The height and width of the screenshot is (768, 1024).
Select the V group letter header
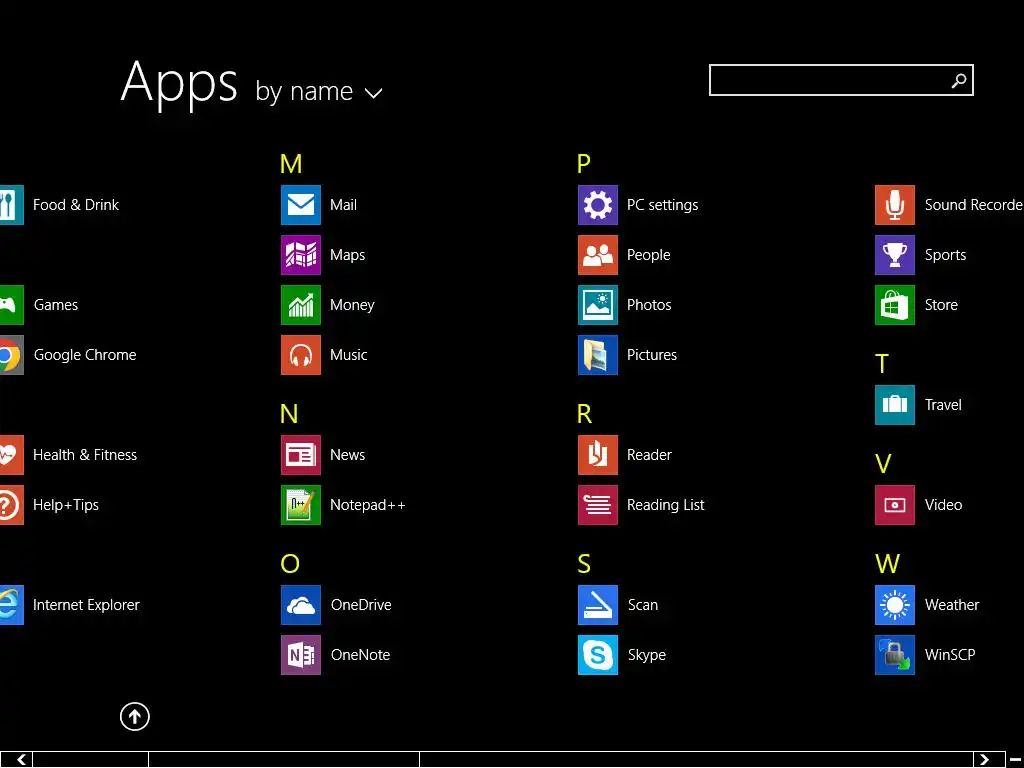point(883,464)
